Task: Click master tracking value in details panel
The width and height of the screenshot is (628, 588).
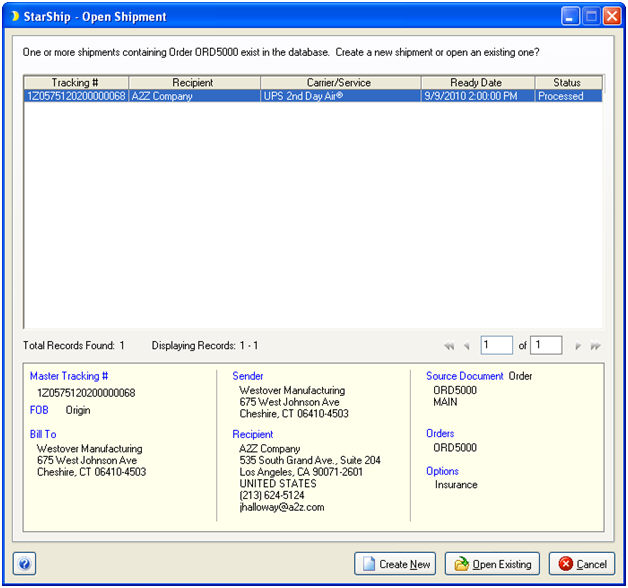Action: (86, 393)
